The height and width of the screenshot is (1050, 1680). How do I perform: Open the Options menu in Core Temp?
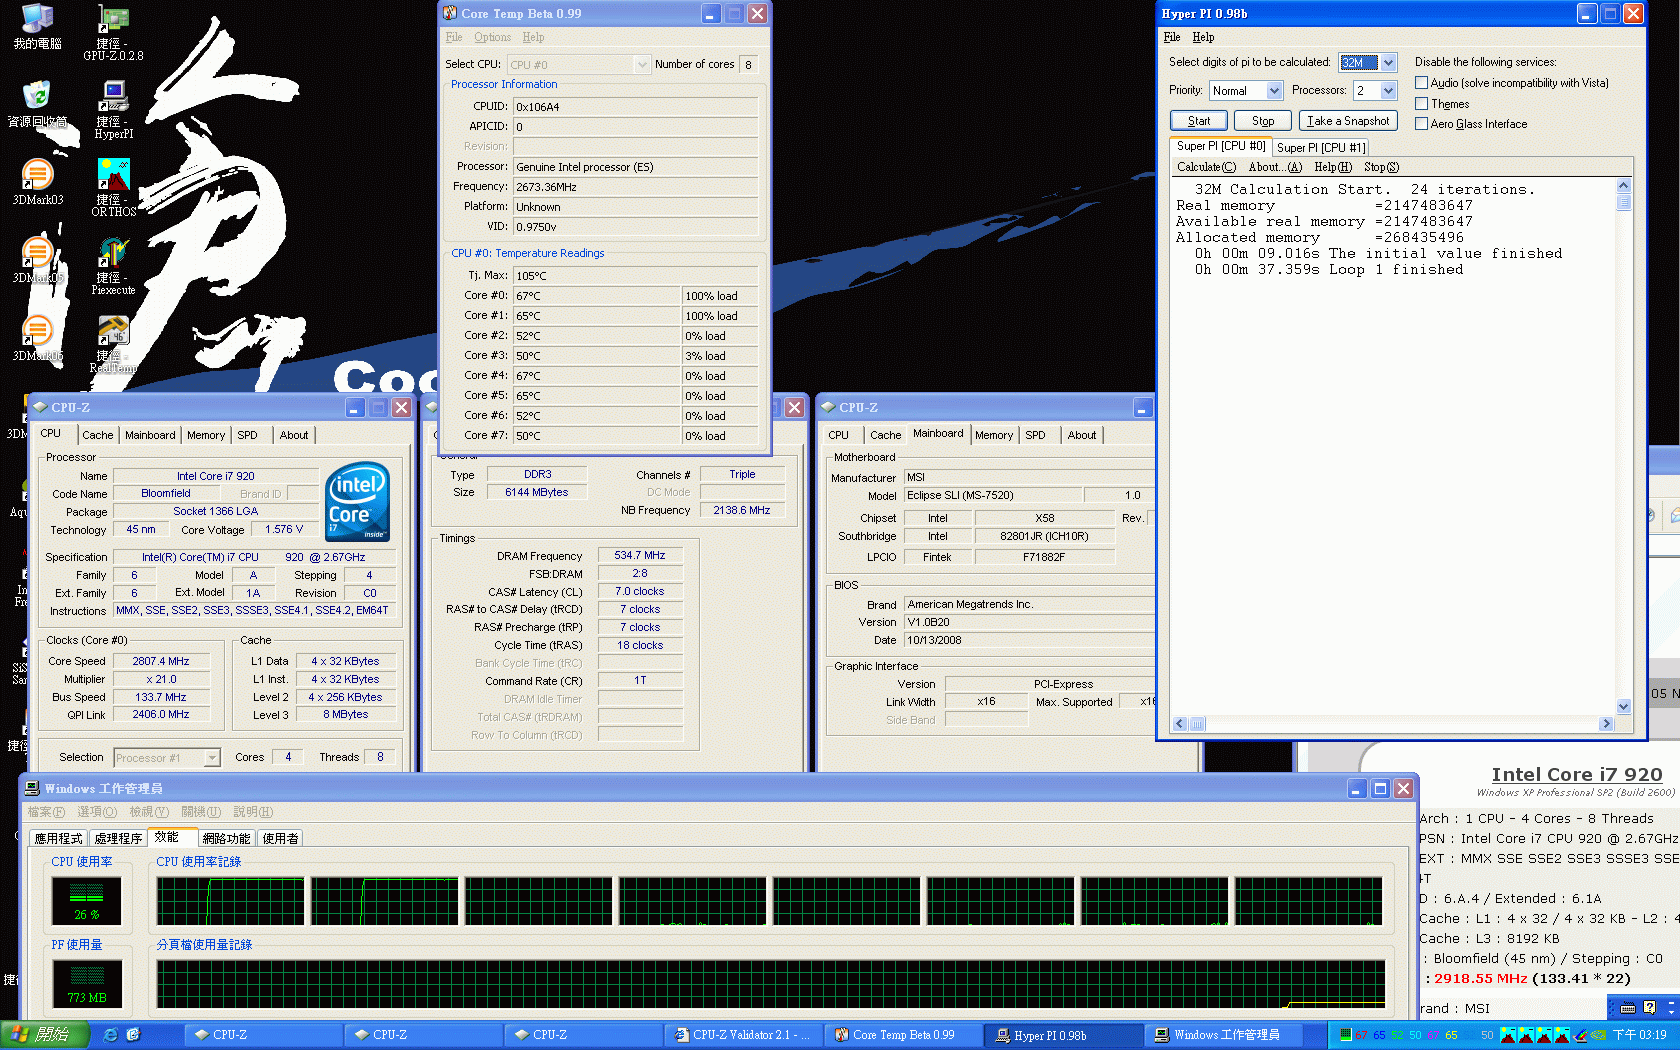492,37
